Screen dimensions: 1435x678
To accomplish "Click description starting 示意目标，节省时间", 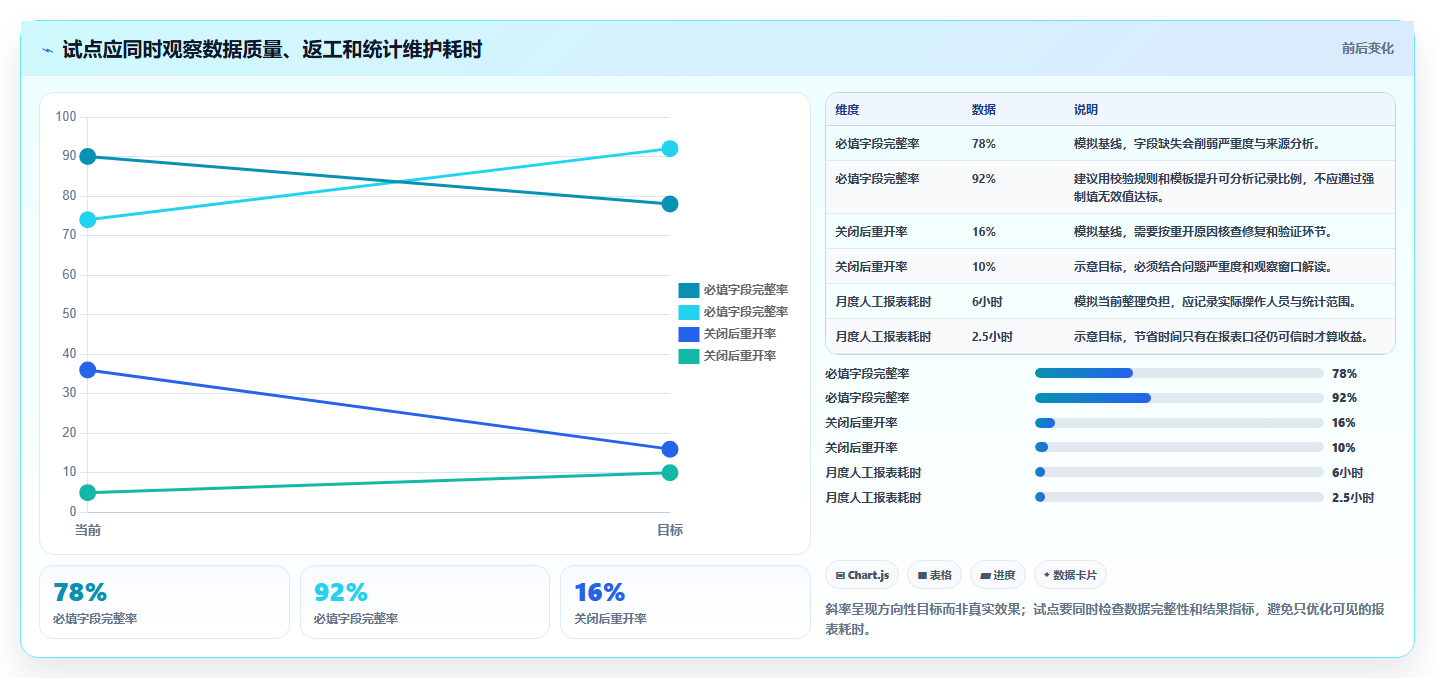I will (x=1221, y=336).
